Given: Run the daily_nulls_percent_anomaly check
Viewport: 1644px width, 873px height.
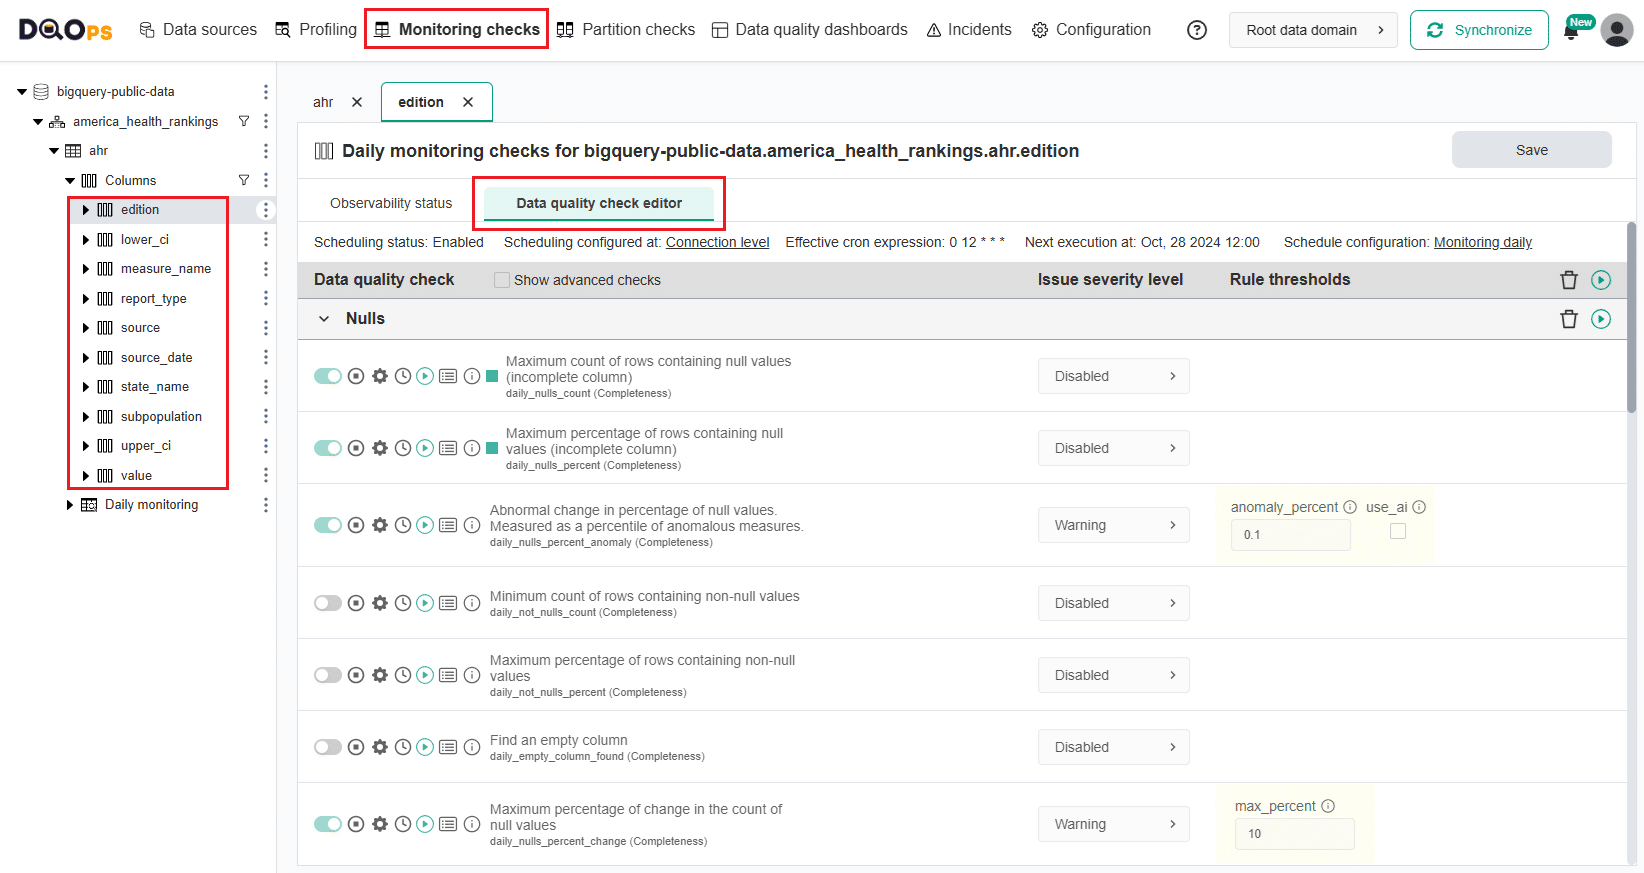Looking at the screenshot, I should click(425, 525).
